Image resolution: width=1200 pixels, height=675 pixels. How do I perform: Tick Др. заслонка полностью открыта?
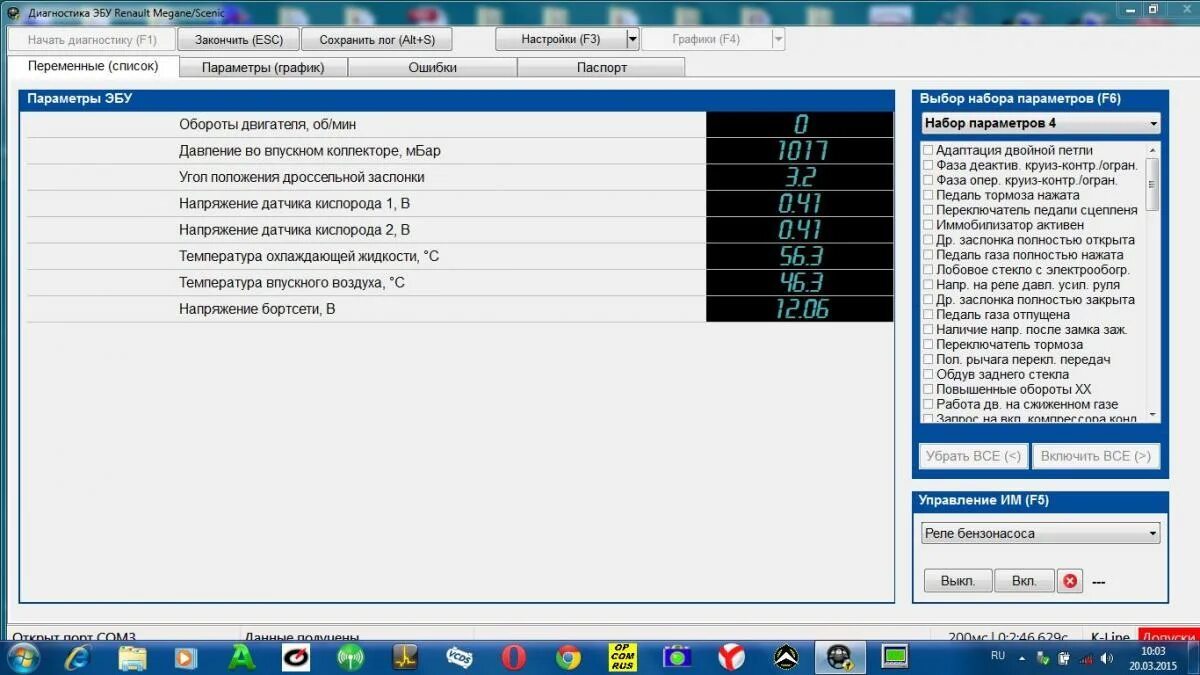click(928, 240)
